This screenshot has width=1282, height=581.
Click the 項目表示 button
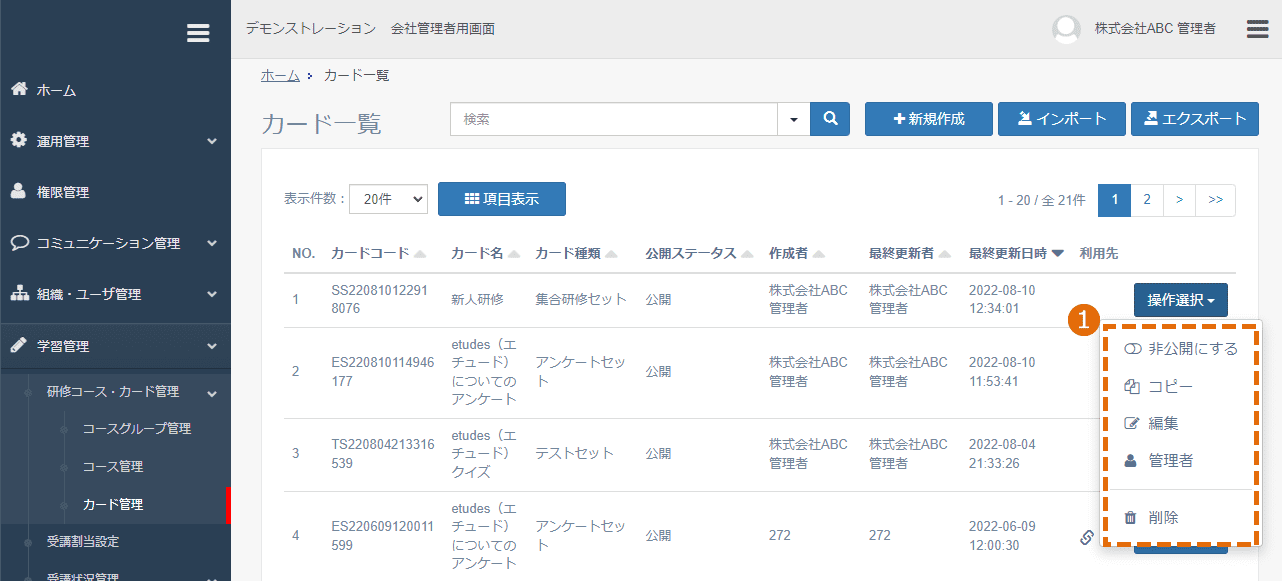click(502, 199)
